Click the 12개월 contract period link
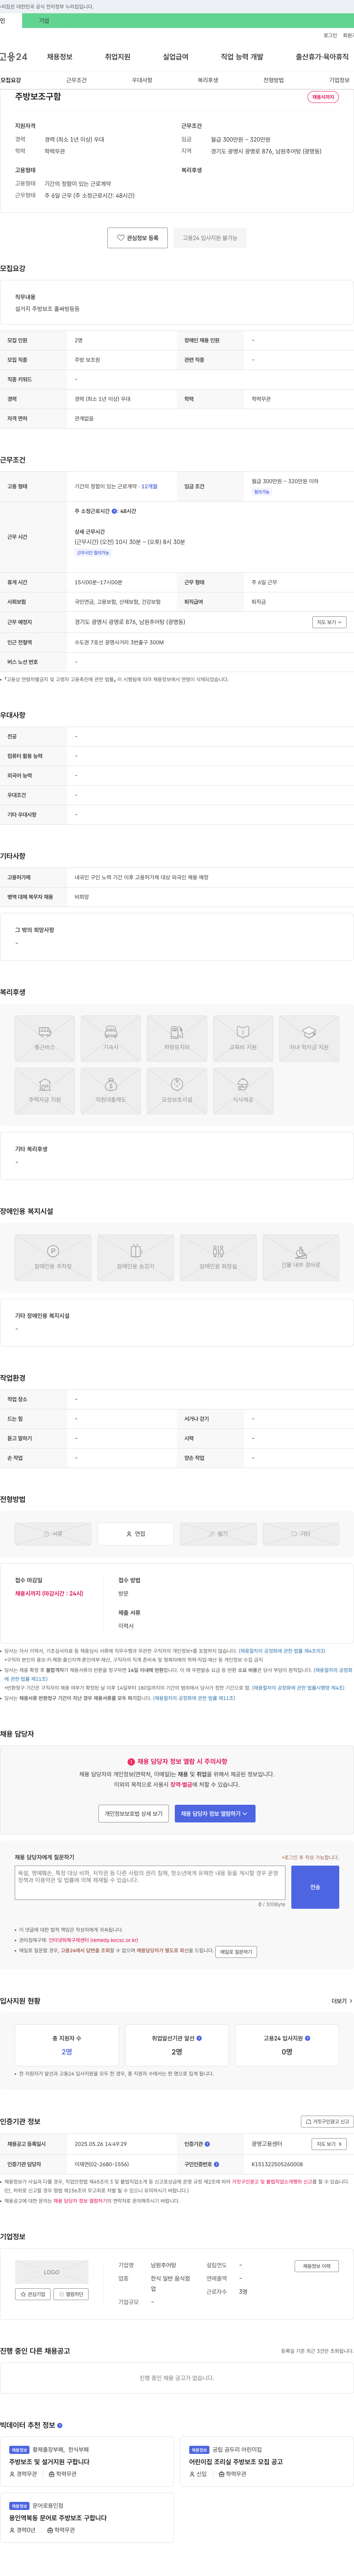This screenshot has height=2576, width=354. [x=149, y=486]
